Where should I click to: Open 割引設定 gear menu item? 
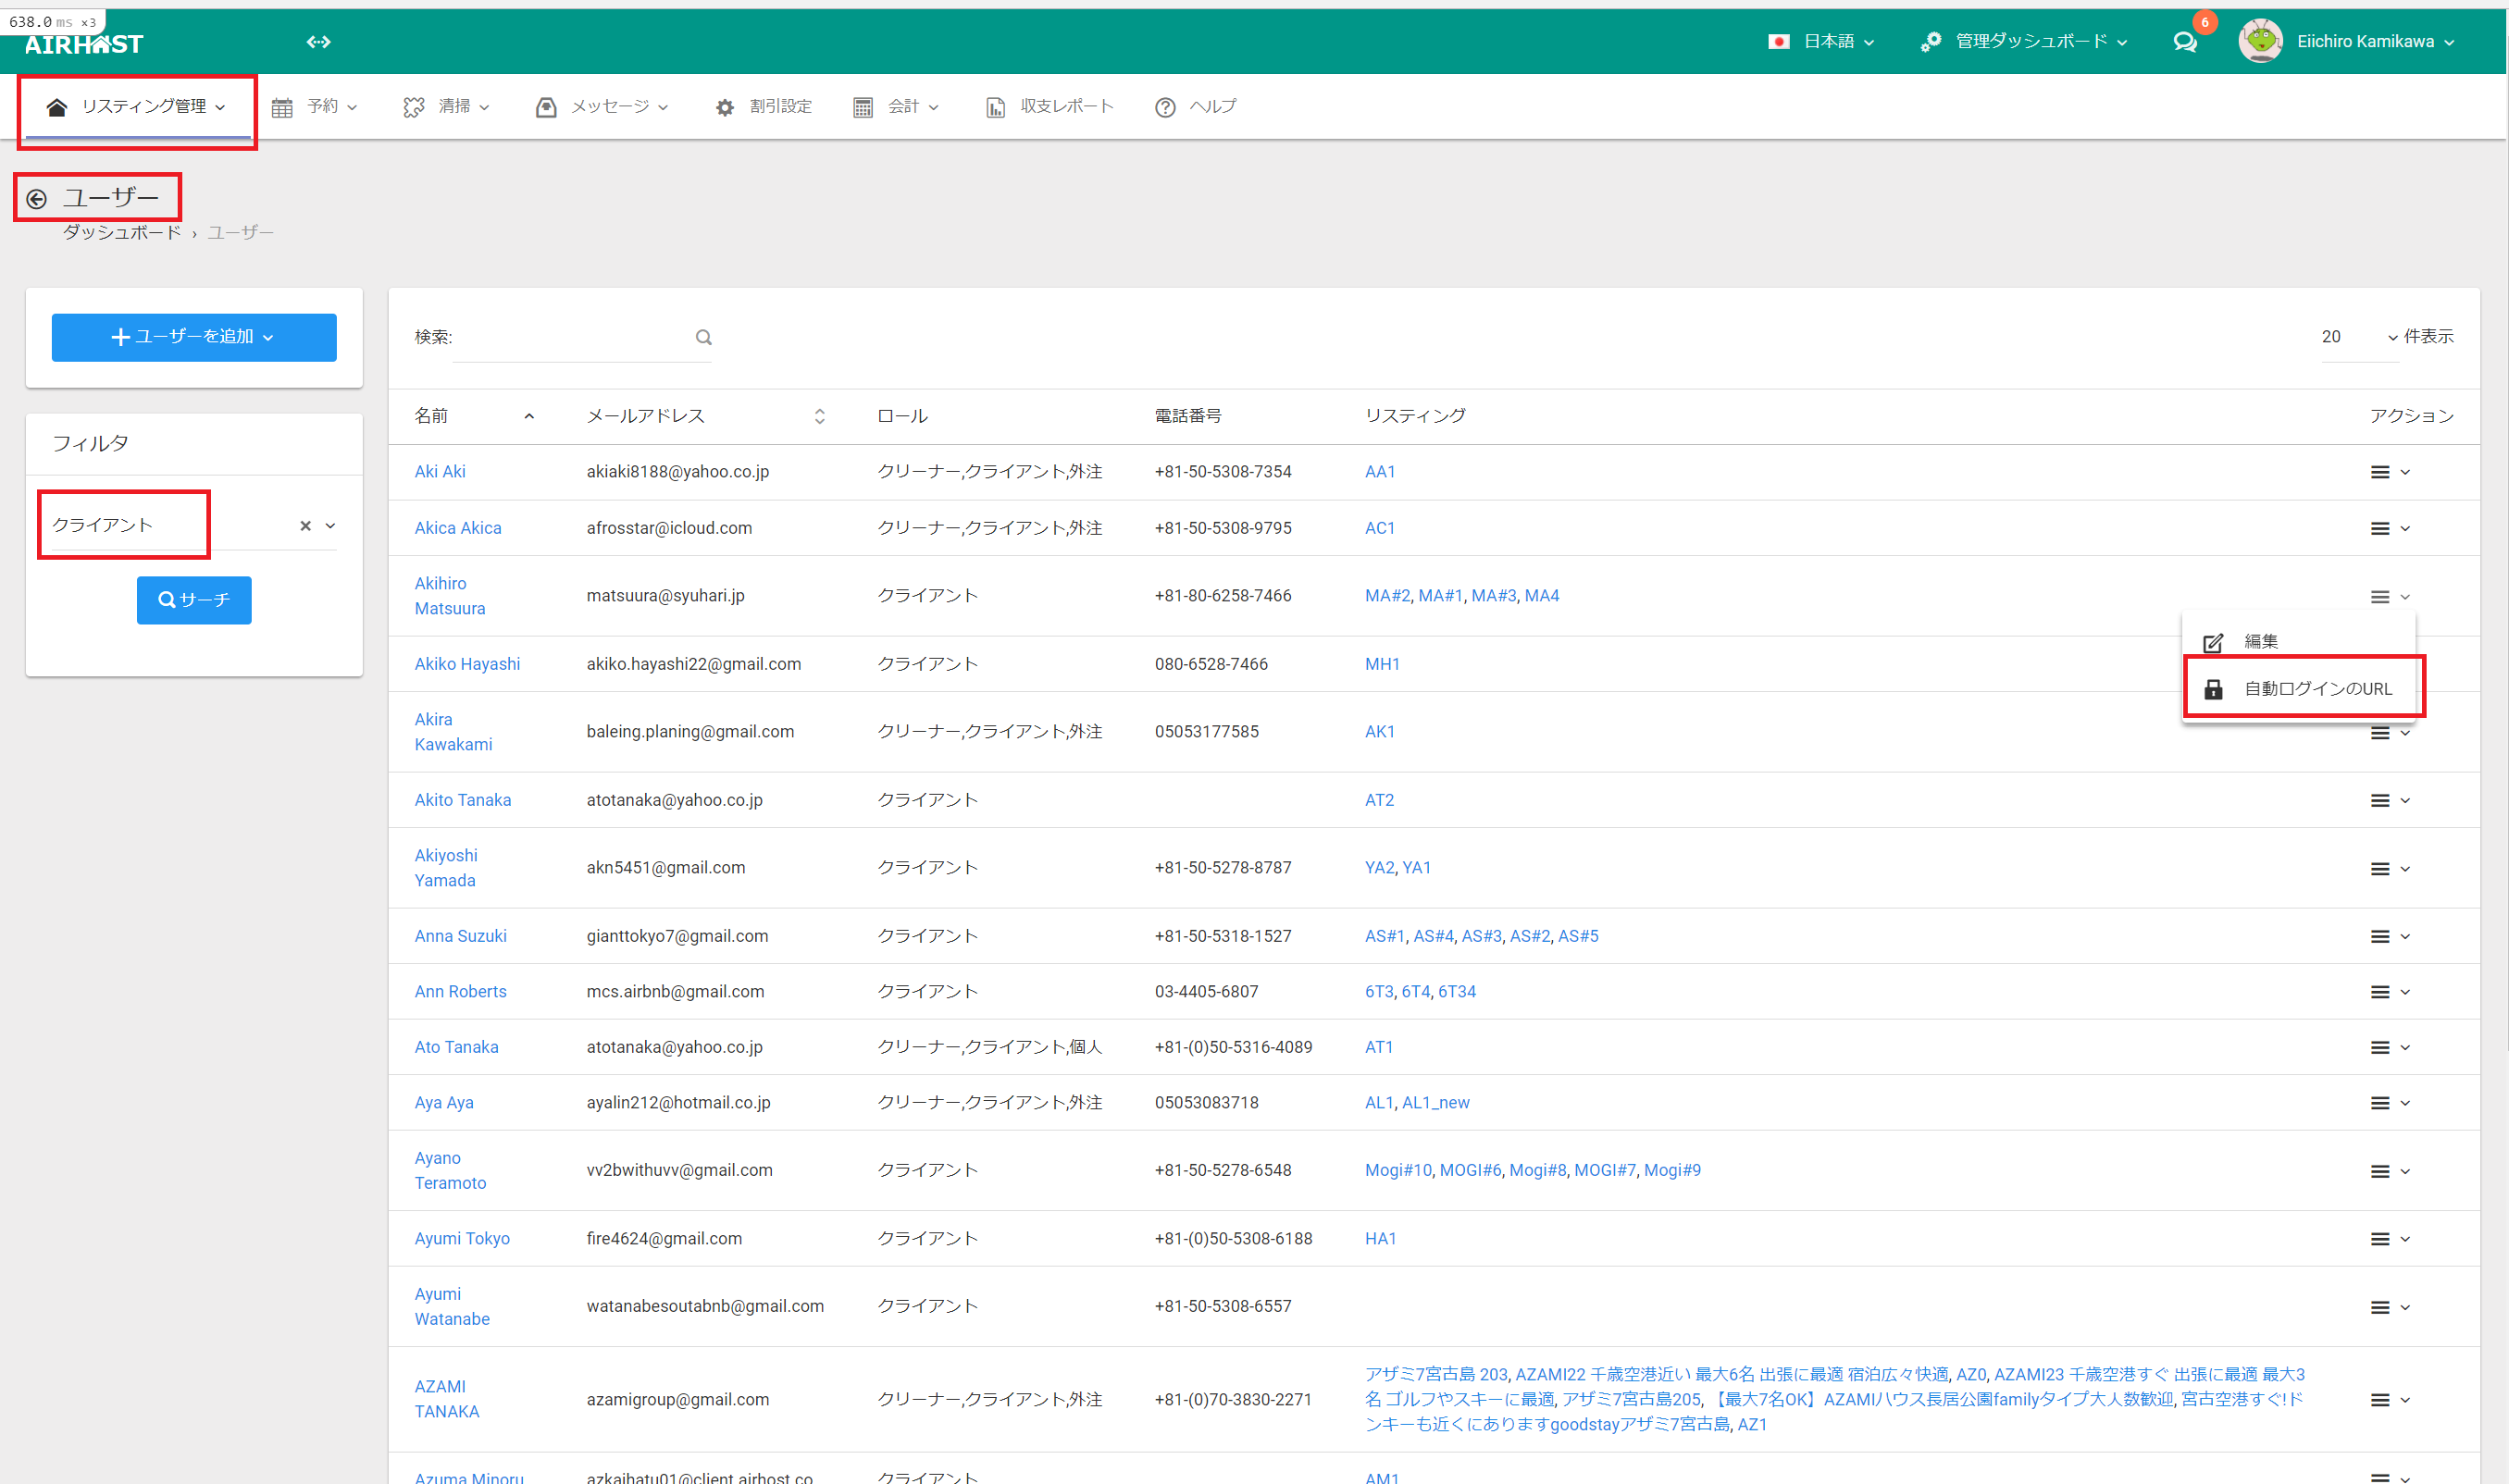click(764, 107)
